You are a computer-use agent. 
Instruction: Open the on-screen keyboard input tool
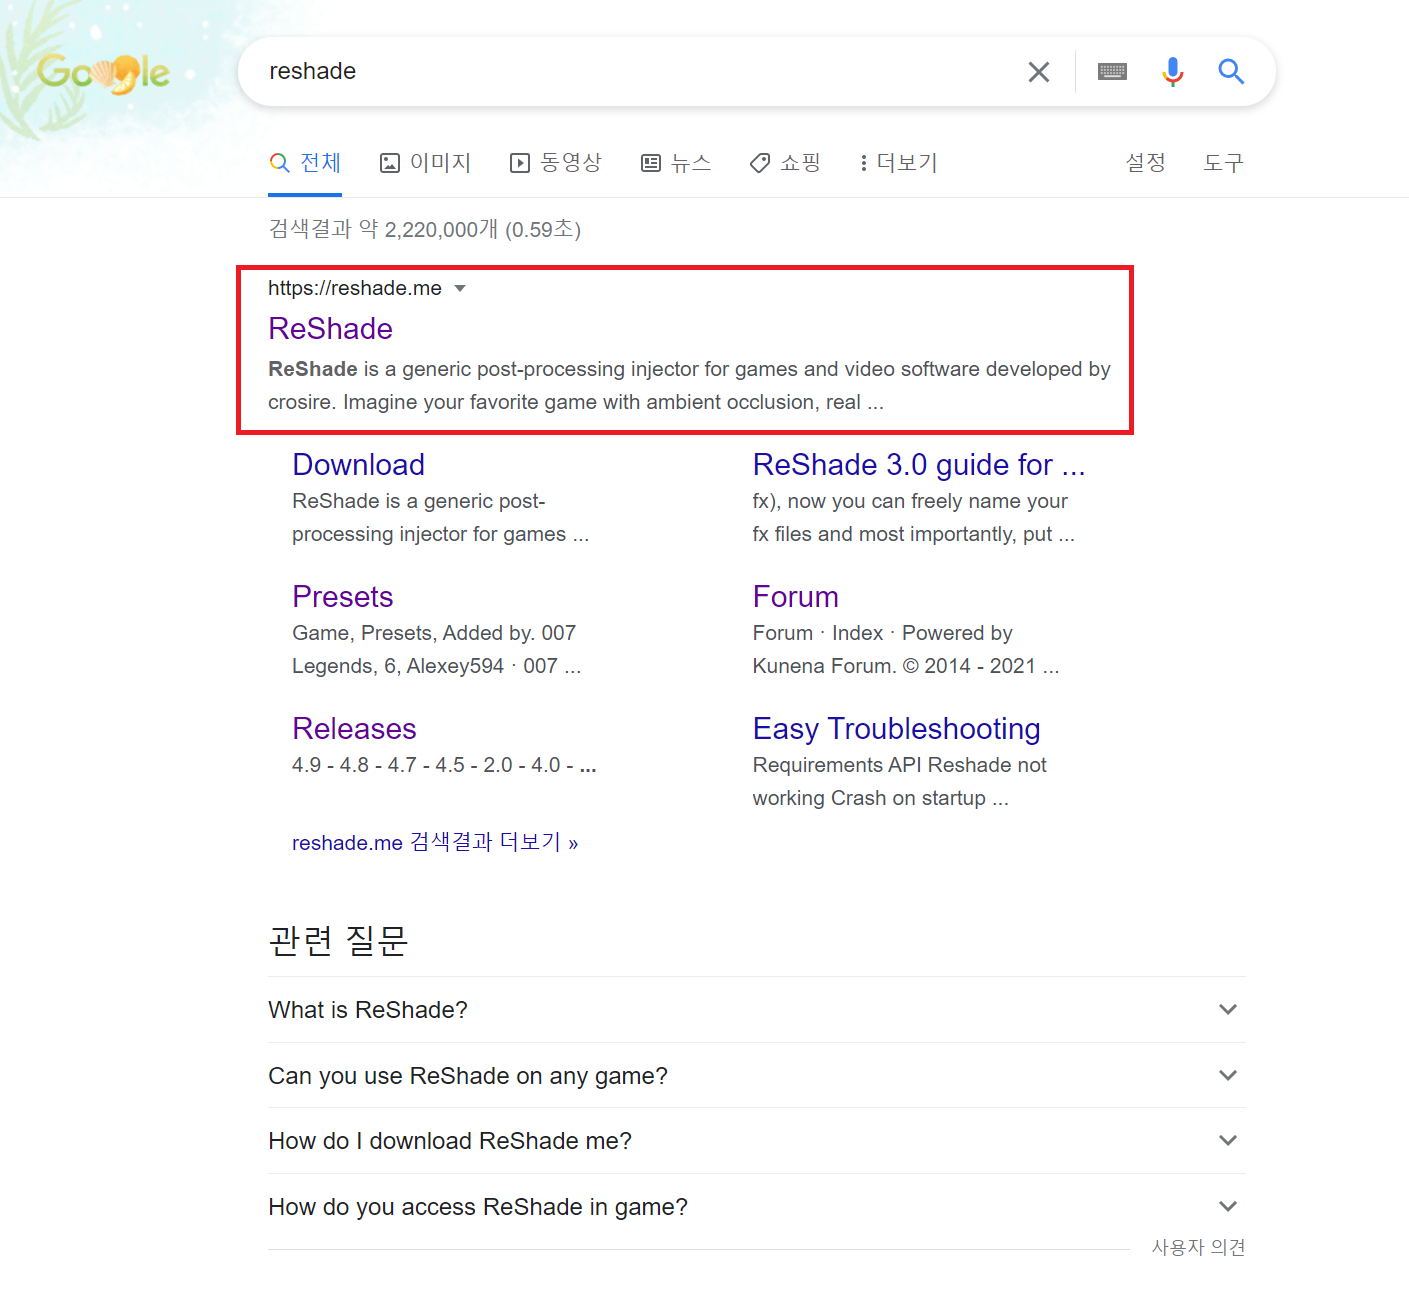click(1112, 72)
